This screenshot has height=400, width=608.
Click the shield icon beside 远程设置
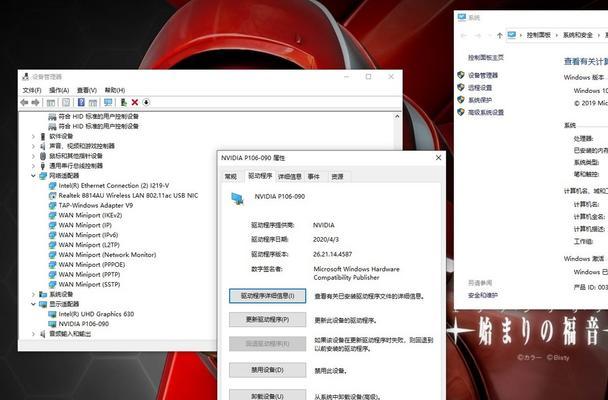coord(461,87)
